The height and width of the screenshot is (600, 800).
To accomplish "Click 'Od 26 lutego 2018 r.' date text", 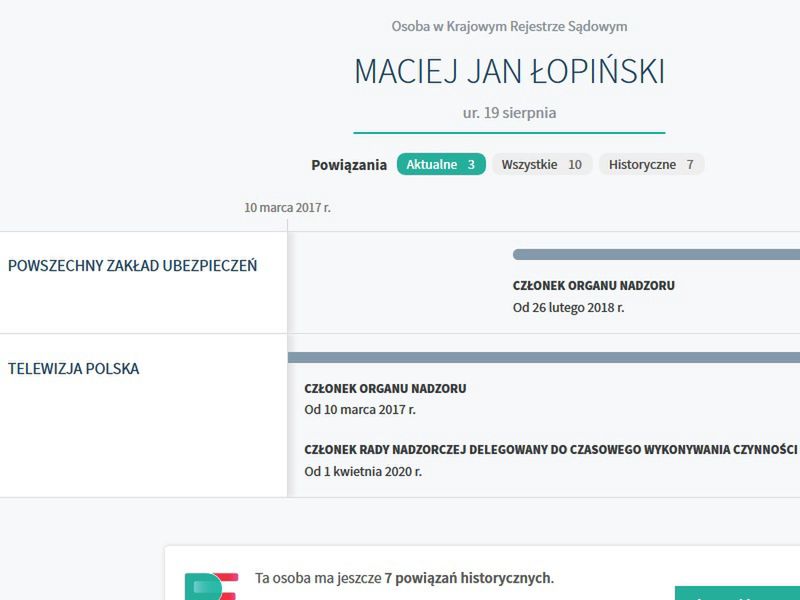I will tap(568, 308).
